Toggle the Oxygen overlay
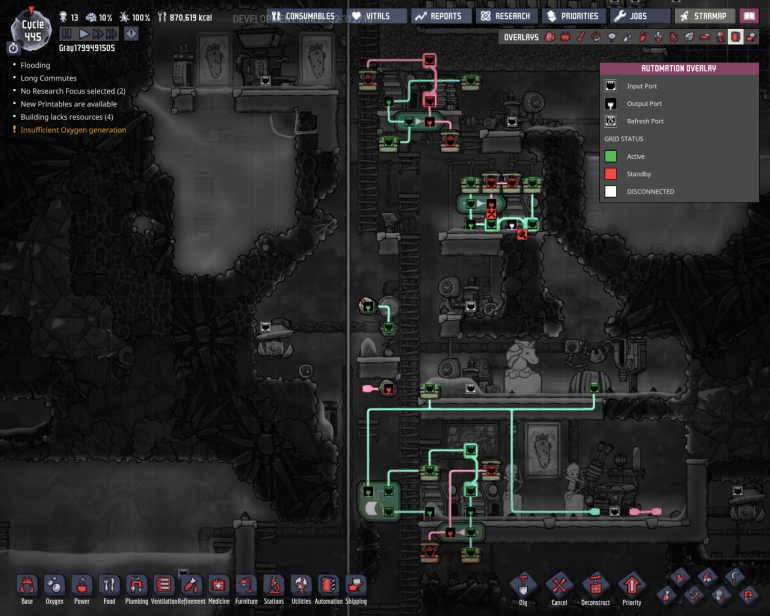The image size is (770, 616). pos(550,37)
